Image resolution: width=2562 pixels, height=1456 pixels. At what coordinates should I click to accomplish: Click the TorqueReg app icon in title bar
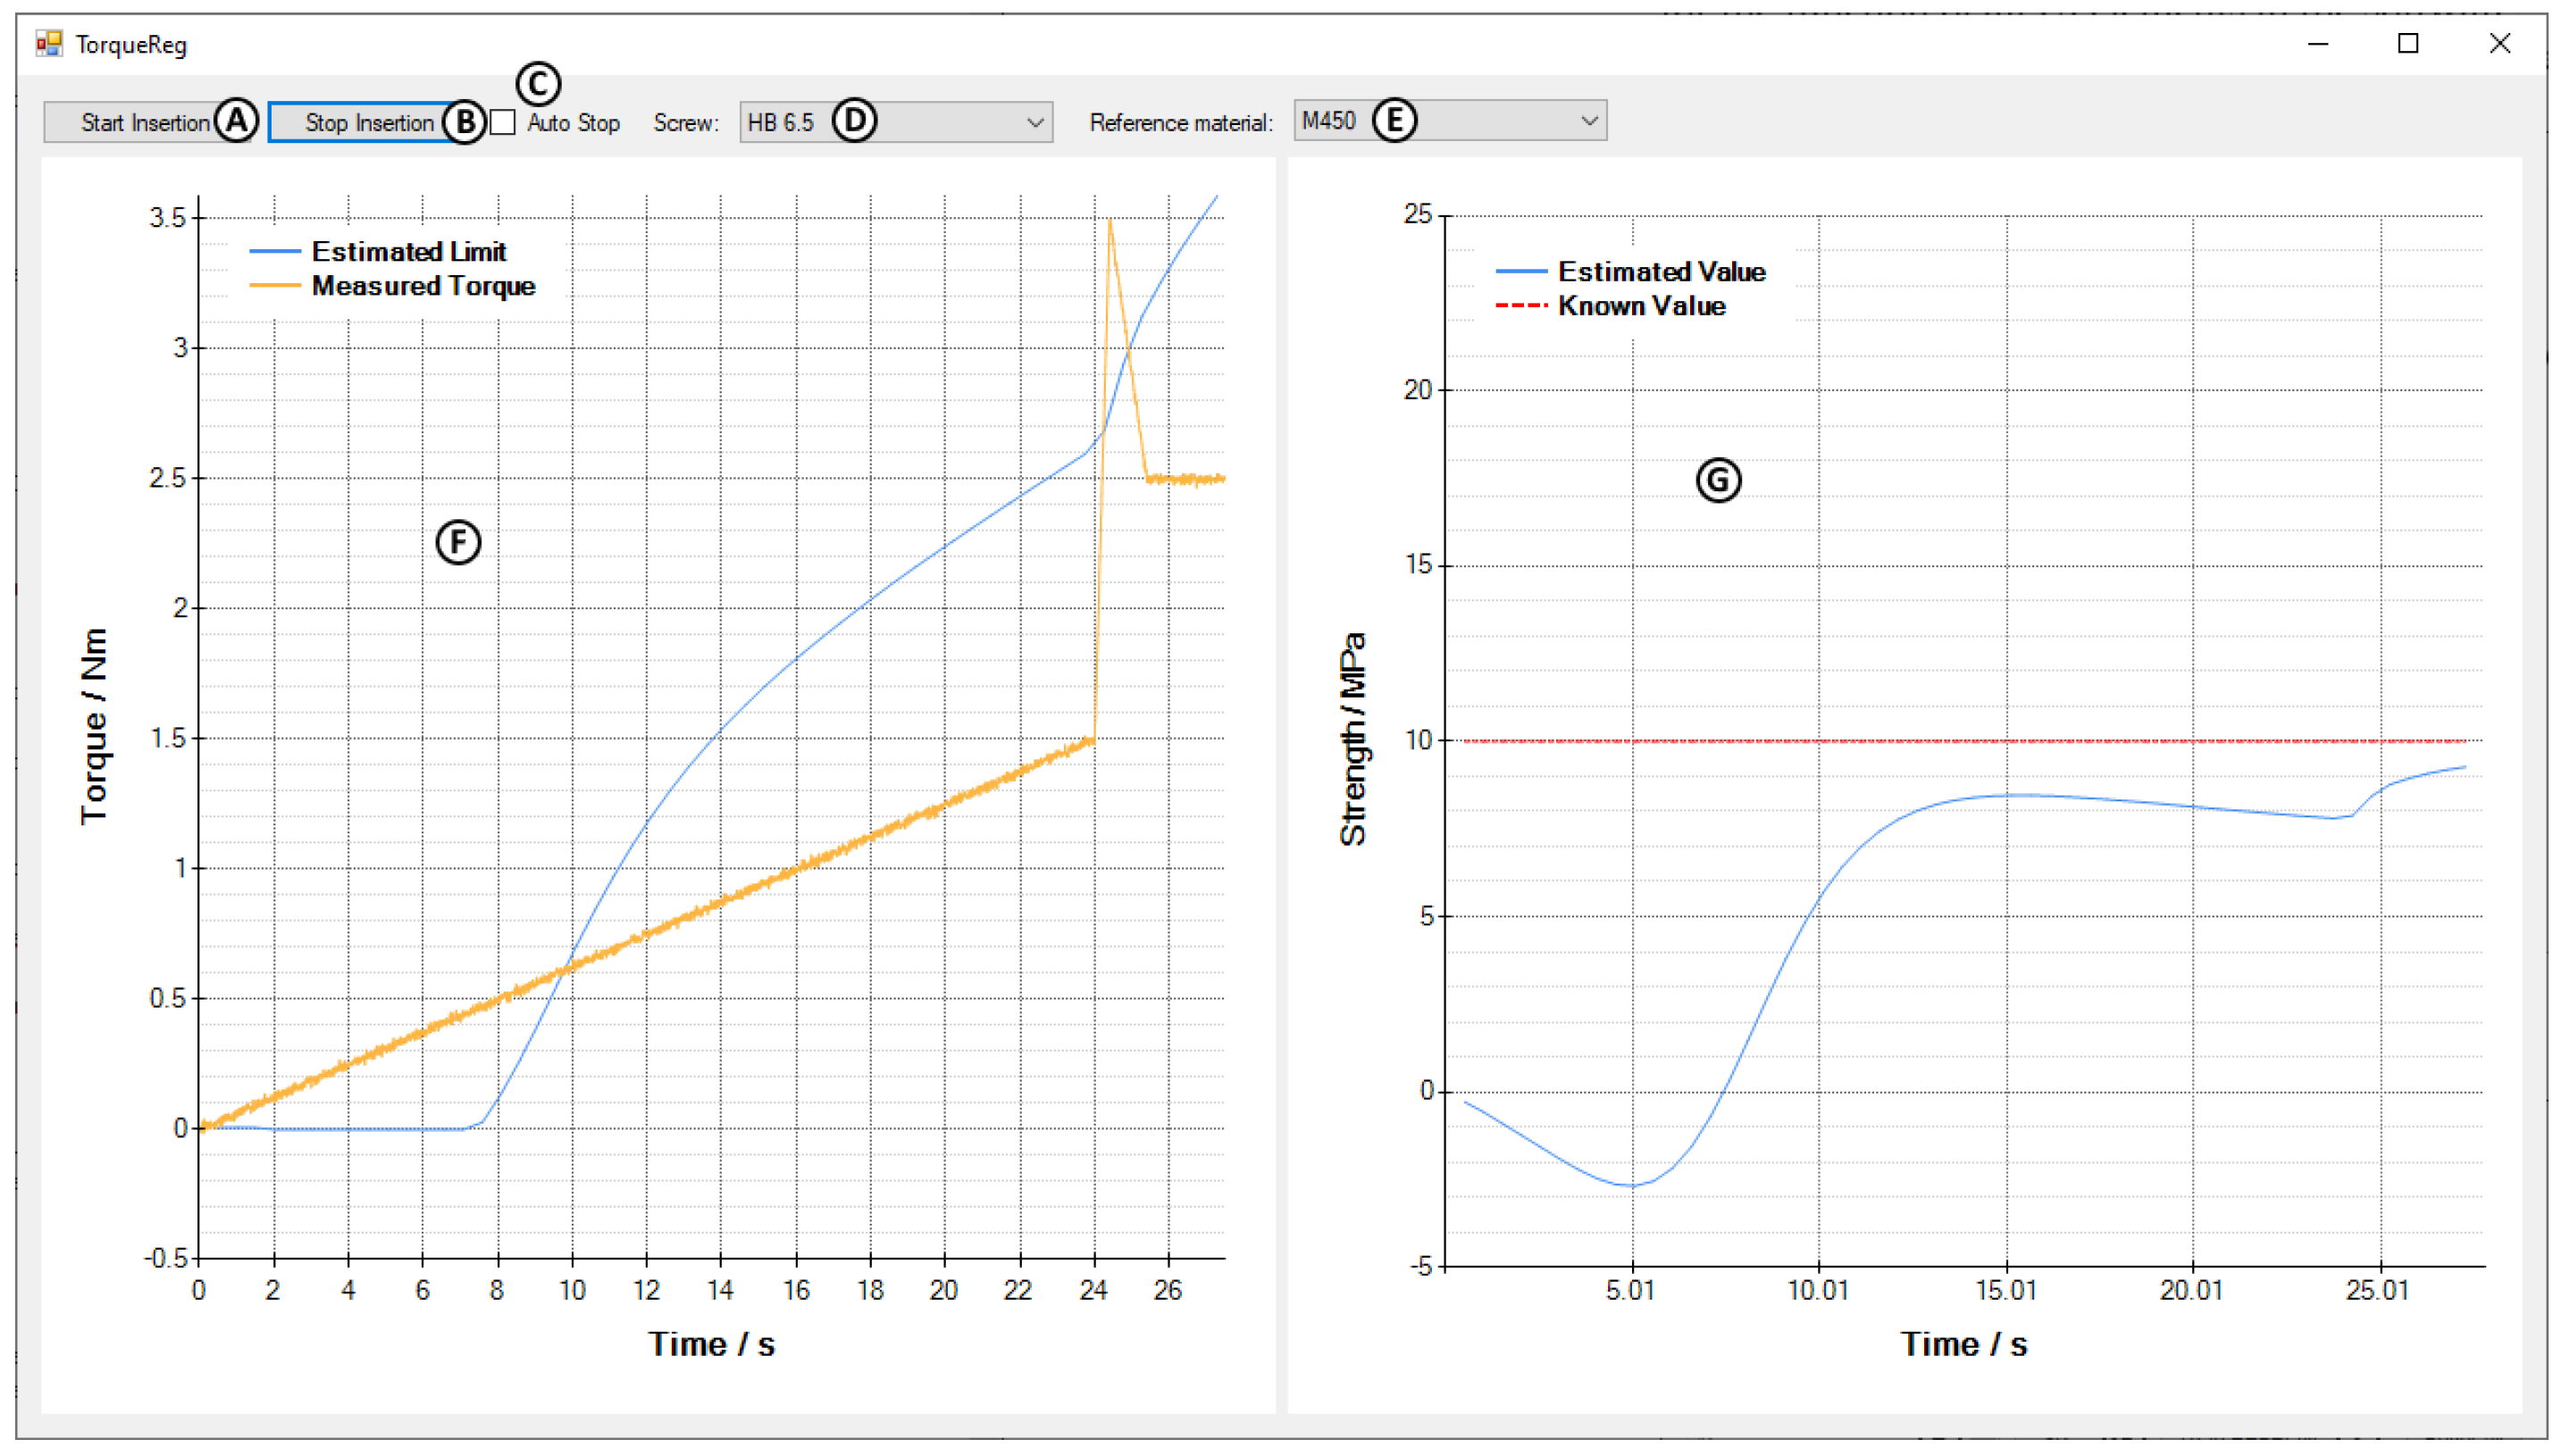tap(49, 44)
